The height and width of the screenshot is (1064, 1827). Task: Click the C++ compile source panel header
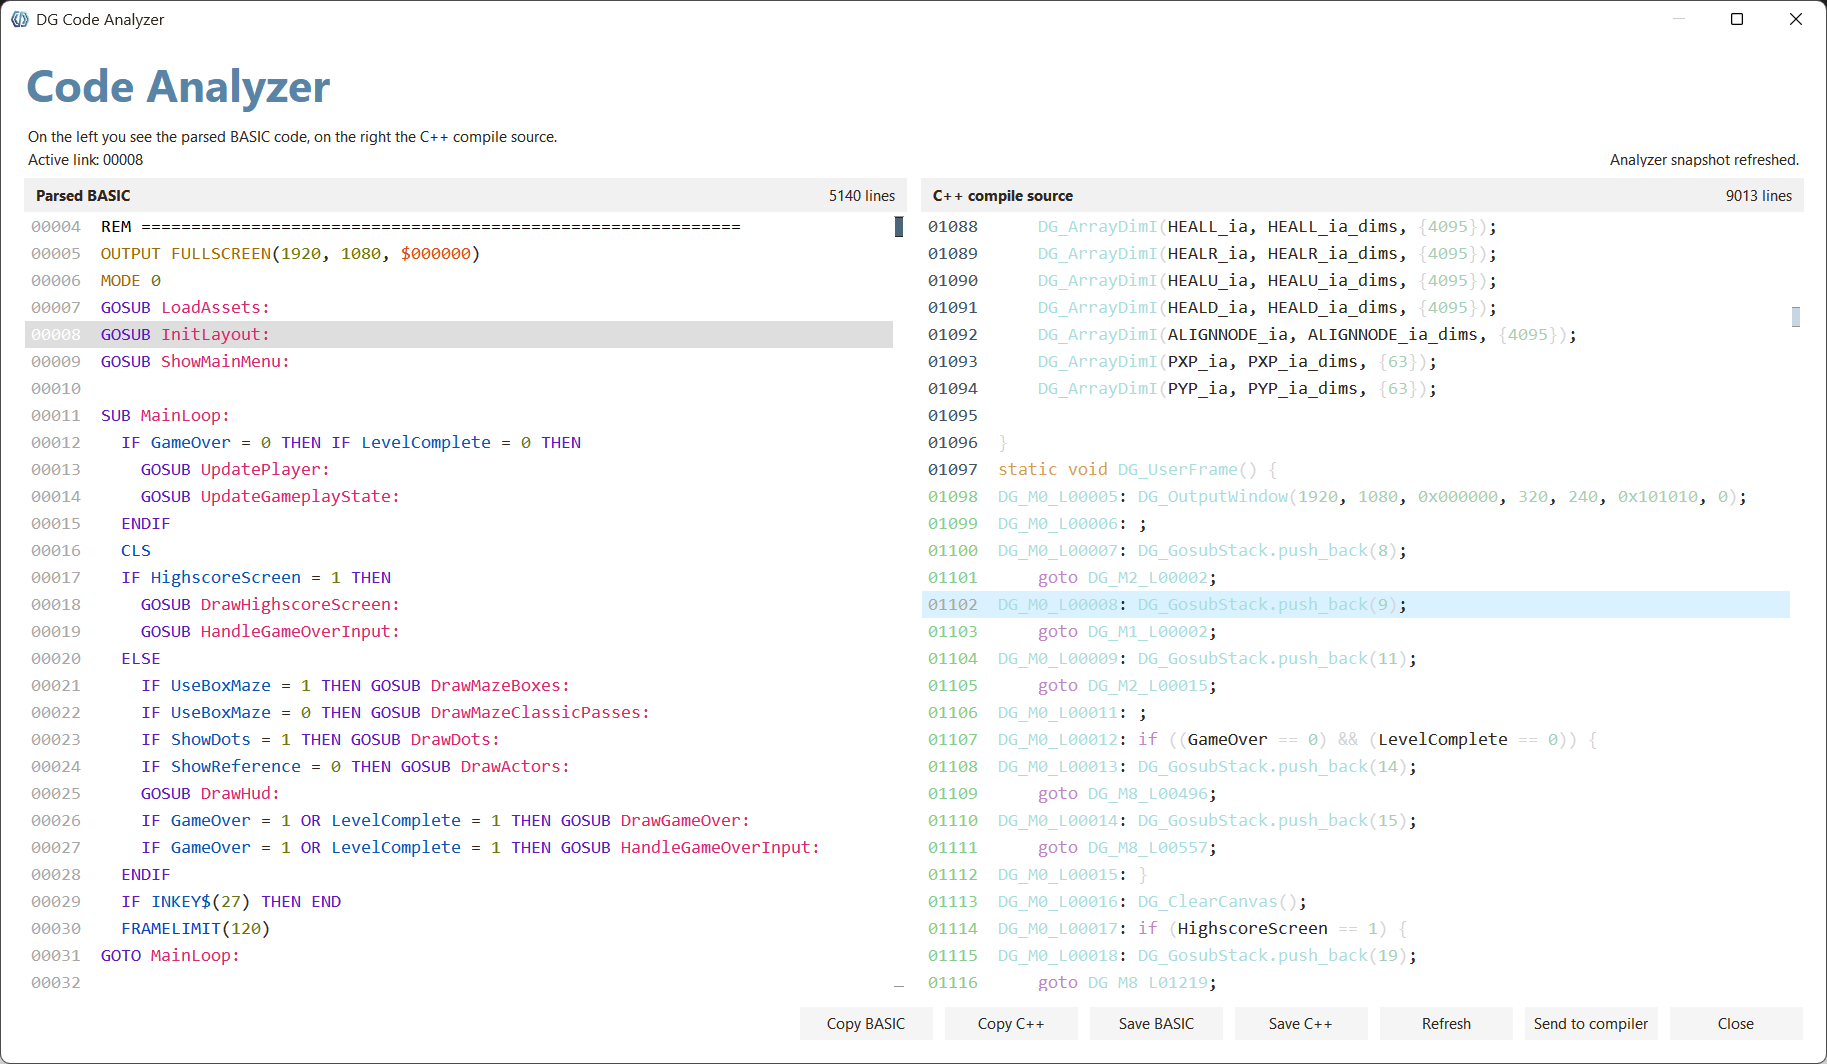[x=1362, y=195]
